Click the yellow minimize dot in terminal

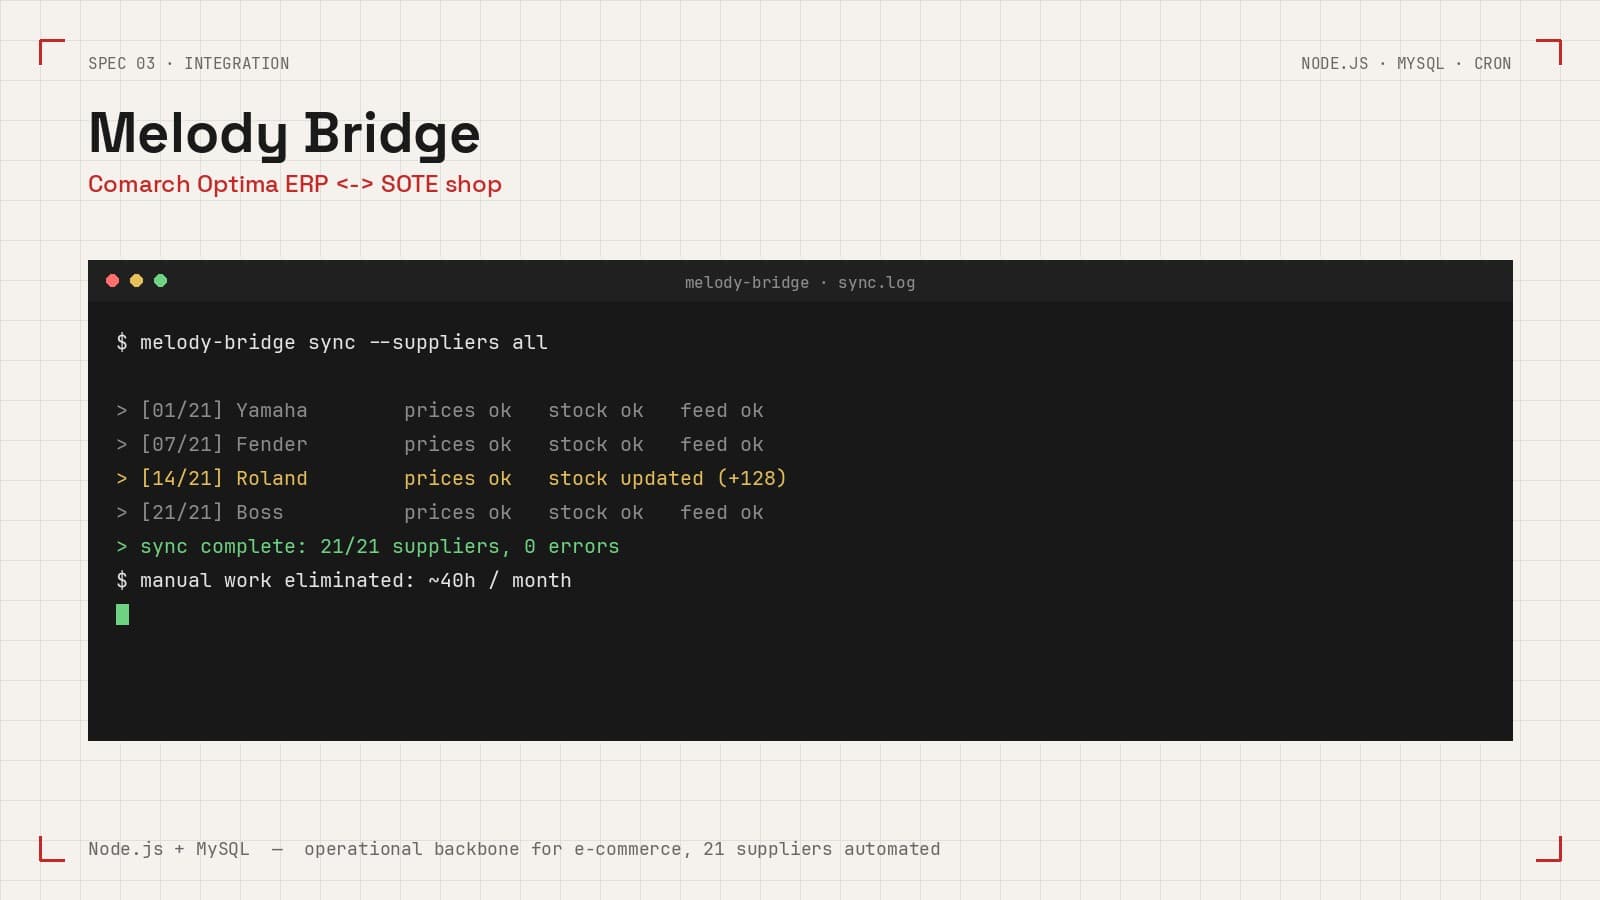136,281
